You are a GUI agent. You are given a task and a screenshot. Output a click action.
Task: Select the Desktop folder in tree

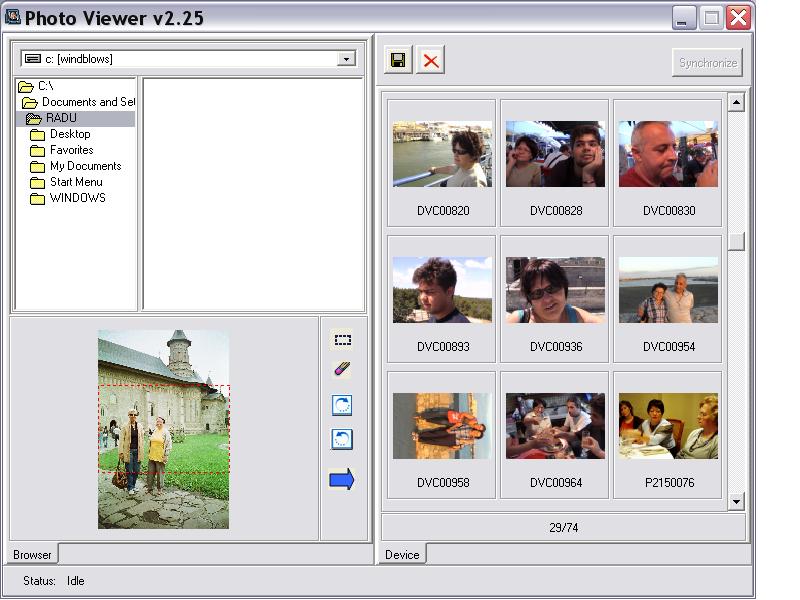click(x=69, y=134)
